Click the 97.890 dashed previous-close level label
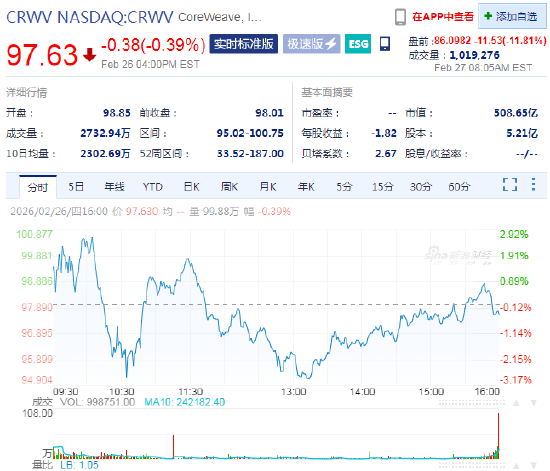The image size is (550, 471). [x=37, y=307]
